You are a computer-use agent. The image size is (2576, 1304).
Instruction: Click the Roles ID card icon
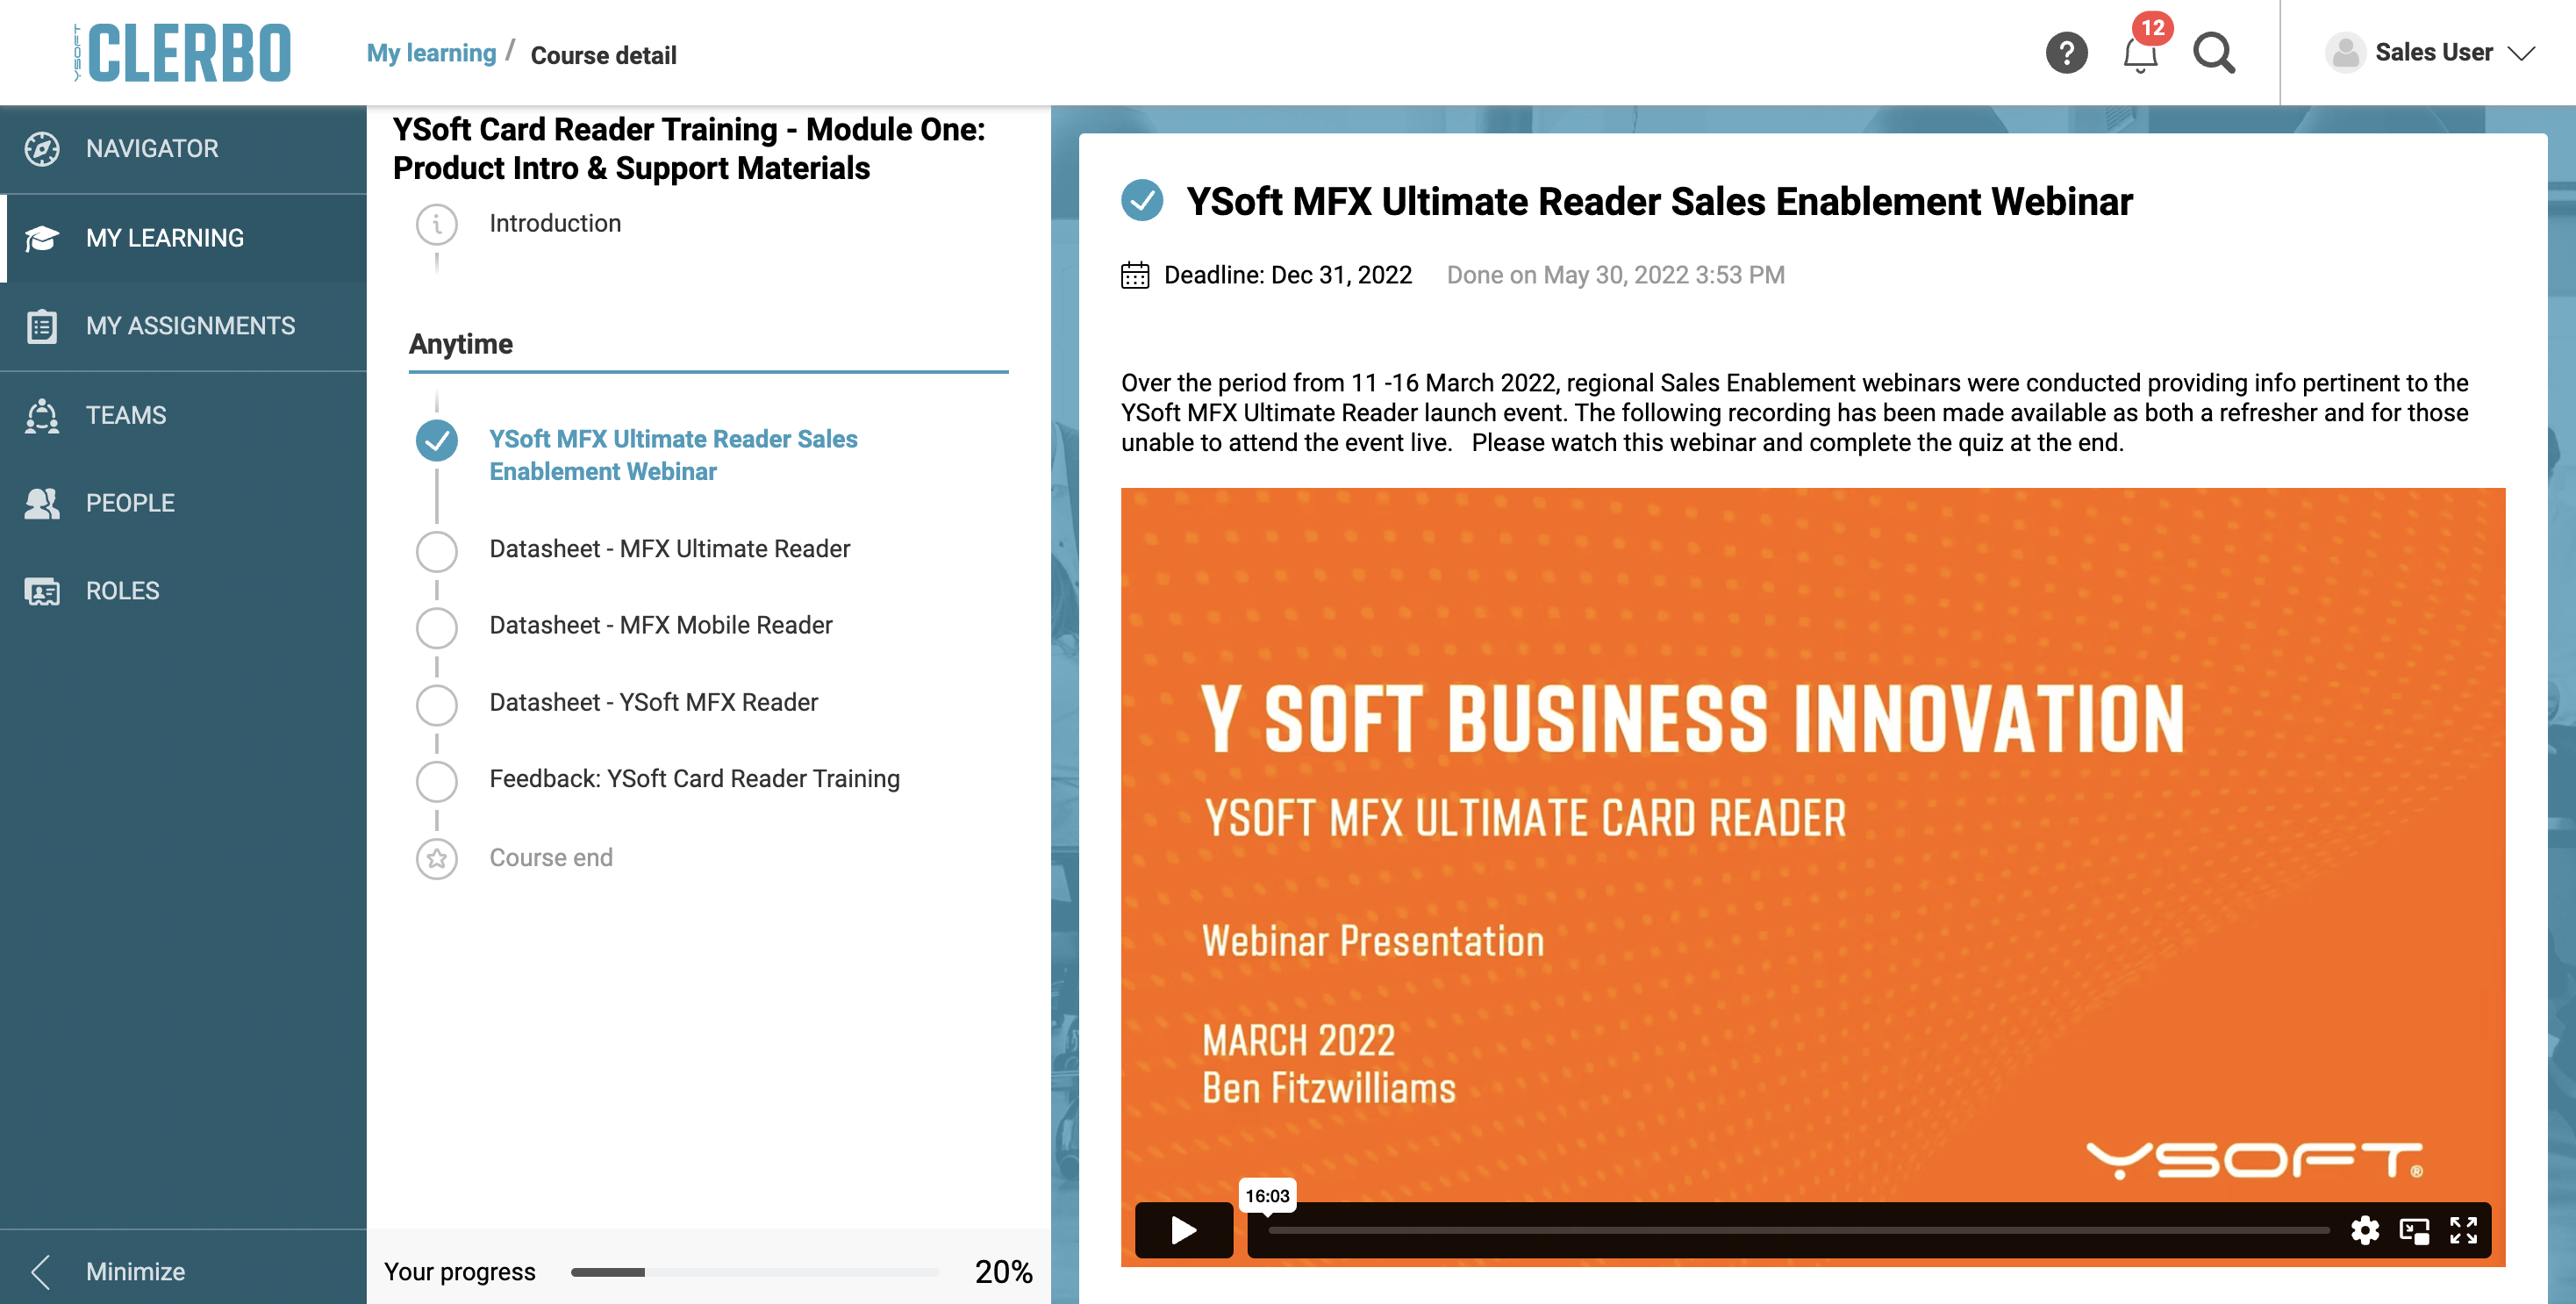tap(42, 591)
